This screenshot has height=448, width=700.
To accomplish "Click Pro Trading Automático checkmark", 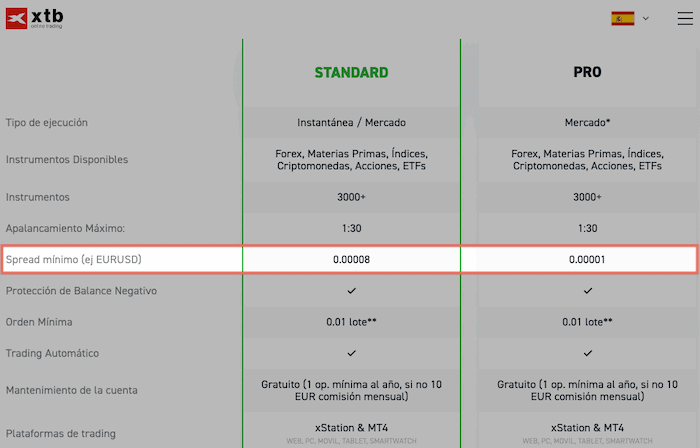I will click(x=588, y=353).
